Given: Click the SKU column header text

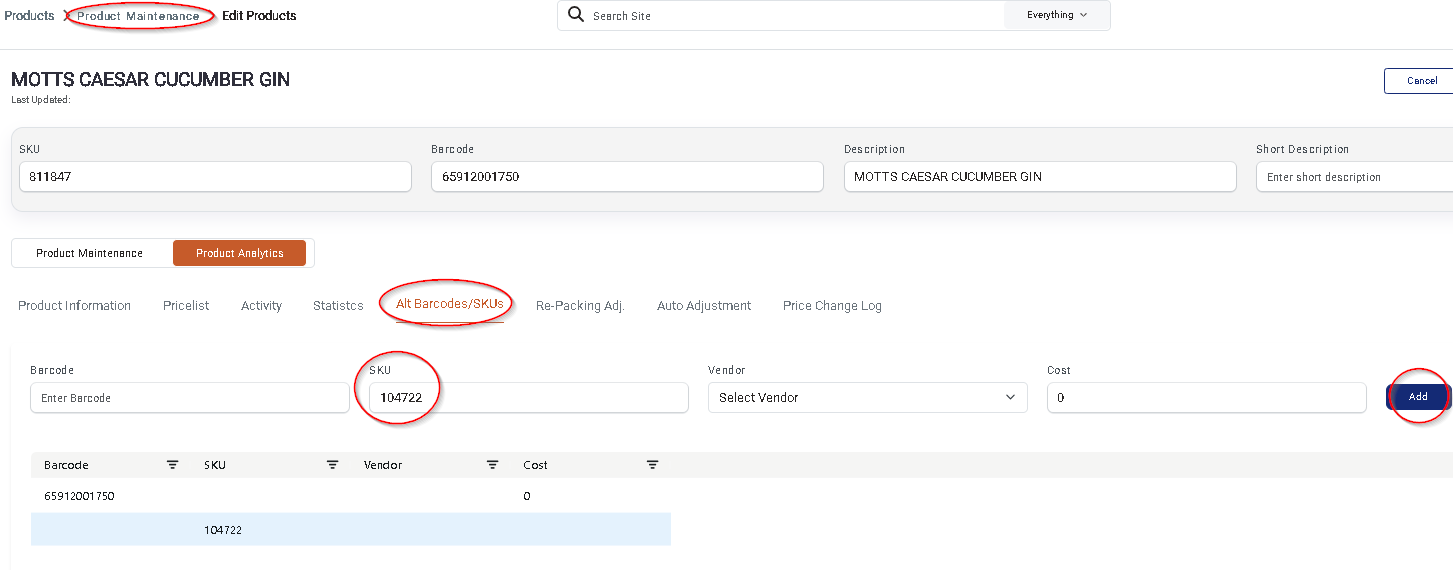Looking at the screenshot, I should pos(214,465).
